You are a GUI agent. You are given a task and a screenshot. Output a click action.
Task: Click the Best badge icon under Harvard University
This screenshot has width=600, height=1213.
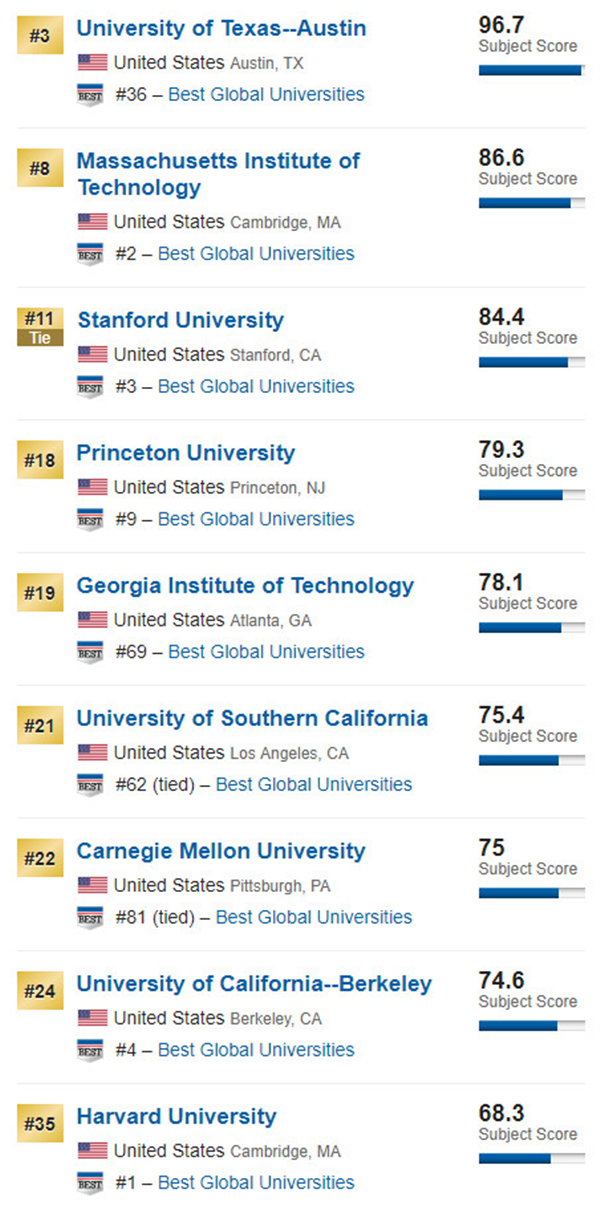click(90, 1183)
